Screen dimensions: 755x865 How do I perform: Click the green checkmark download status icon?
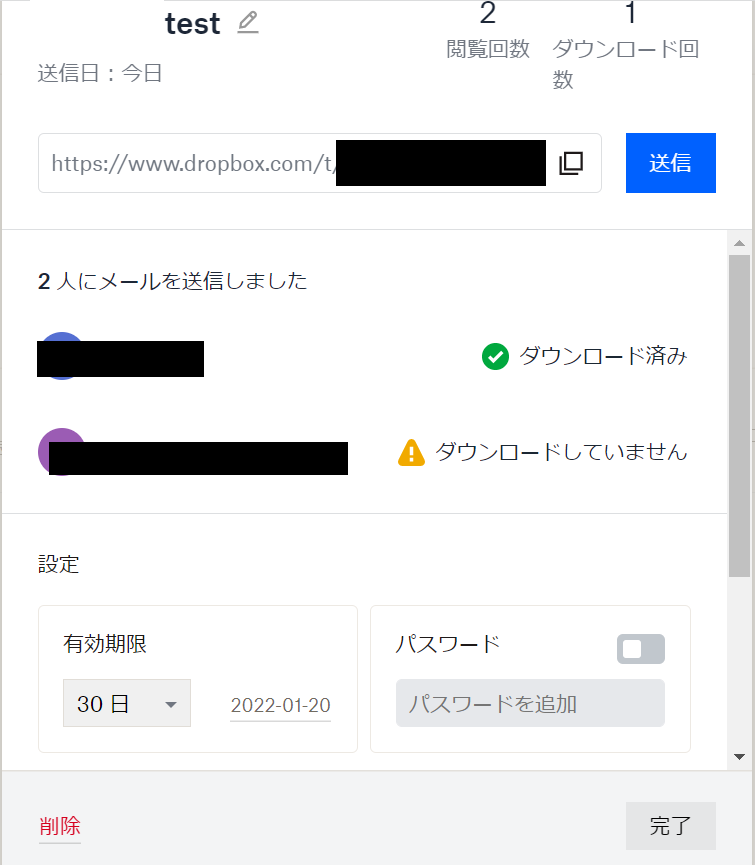[x=495, y=356]
